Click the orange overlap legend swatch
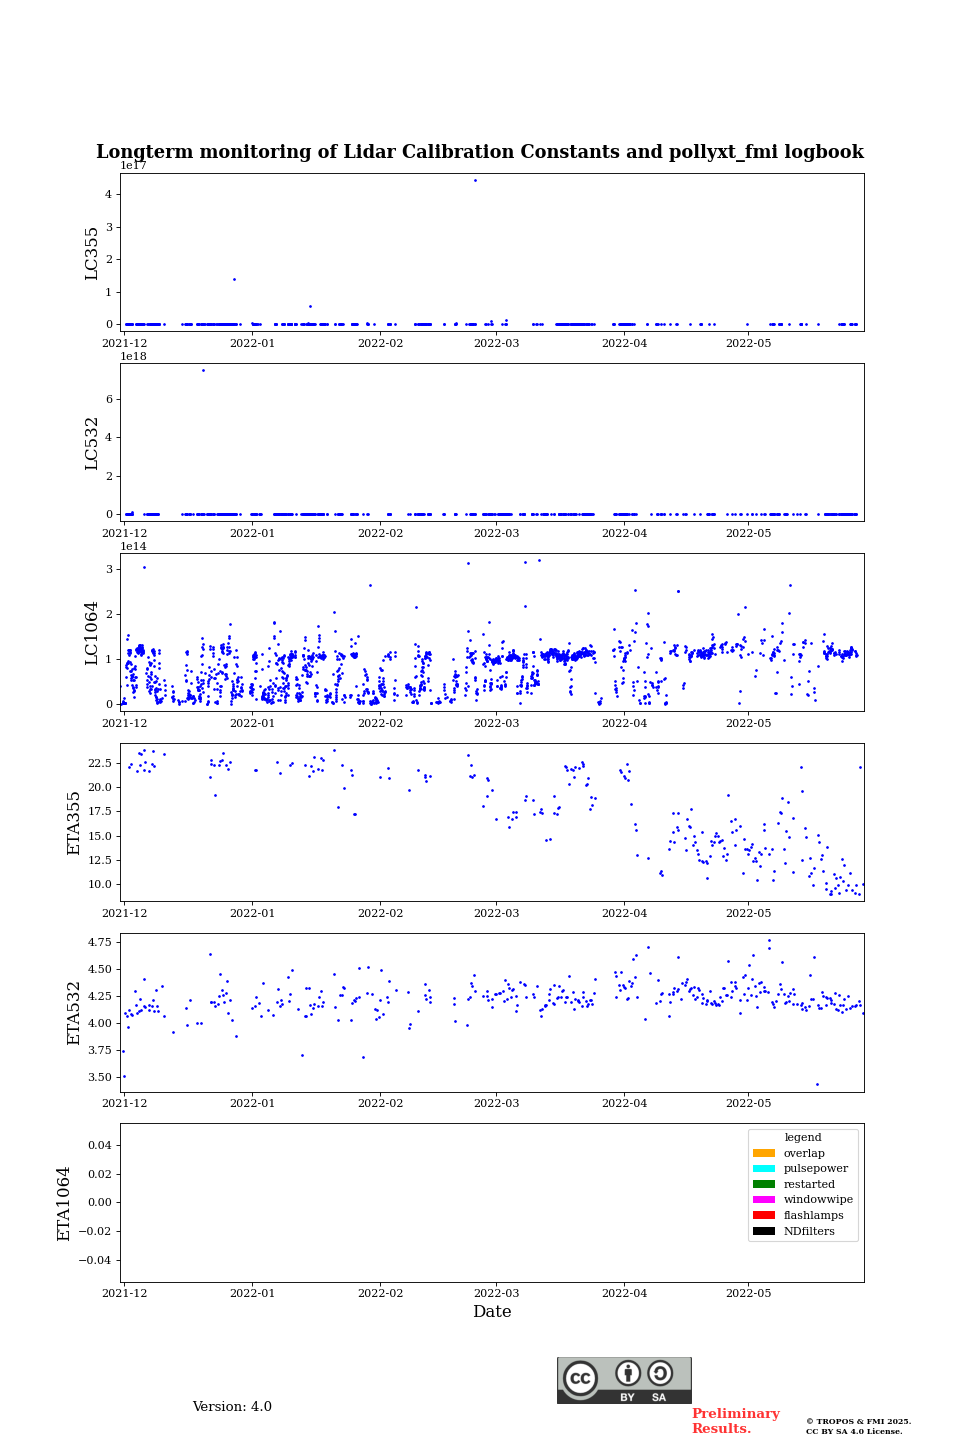960x1440 pixels. [x=764, y=1153]
